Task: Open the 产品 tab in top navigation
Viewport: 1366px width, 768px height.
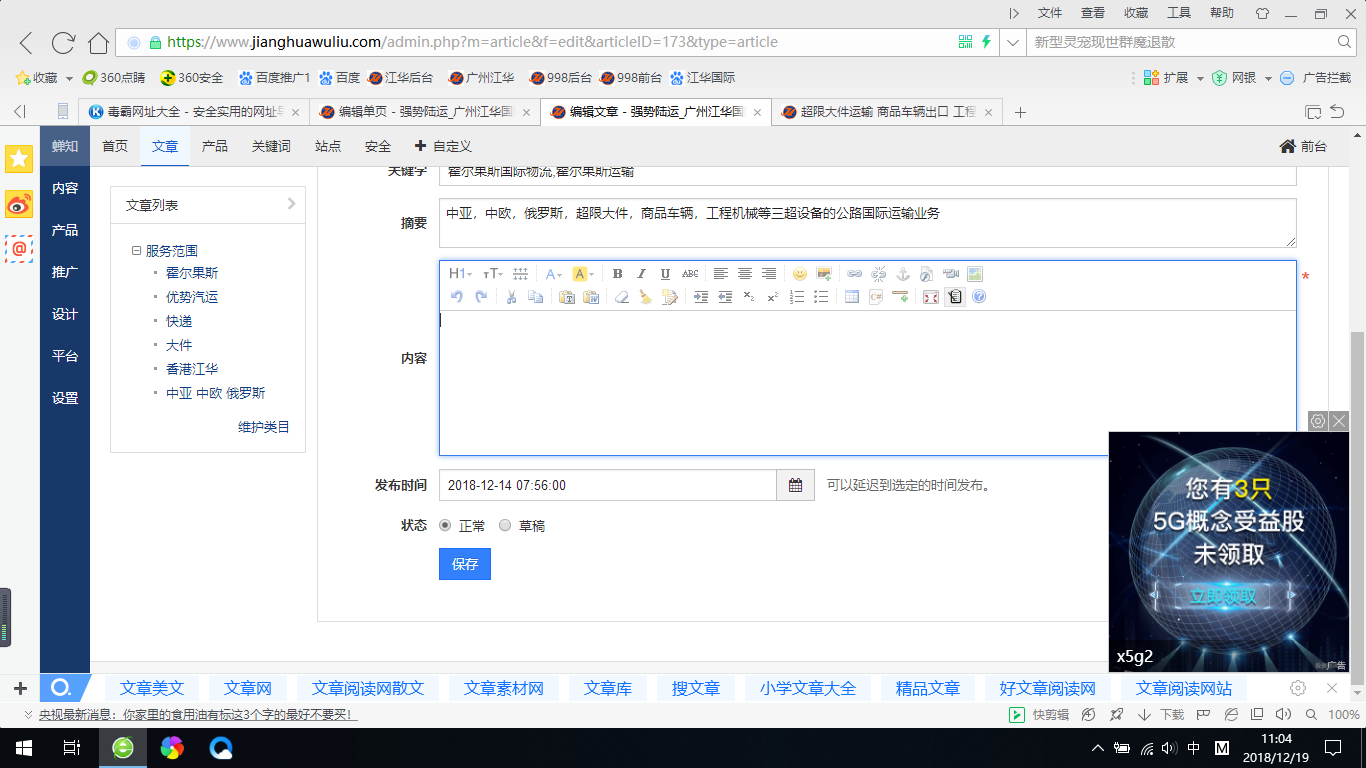Action: [215, 146]
